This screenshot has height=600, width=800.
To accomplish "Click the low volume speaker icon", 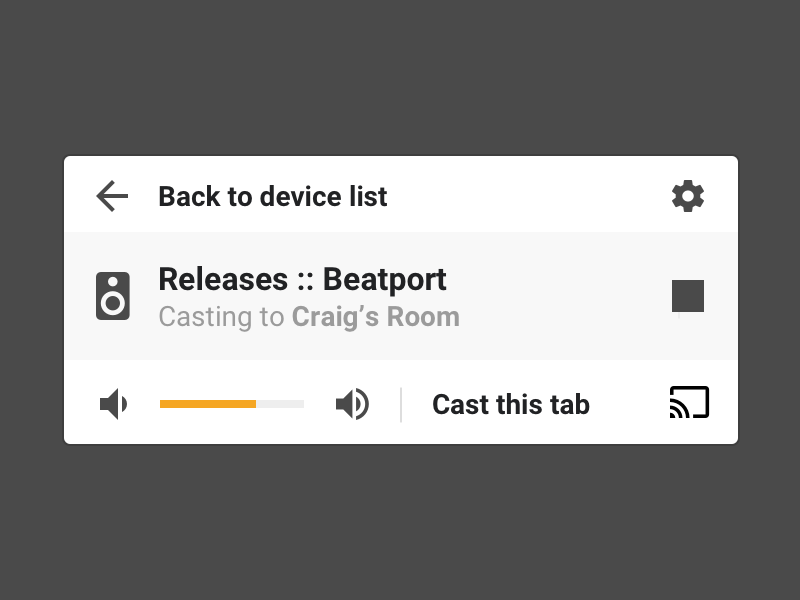I will pos(114,404).
